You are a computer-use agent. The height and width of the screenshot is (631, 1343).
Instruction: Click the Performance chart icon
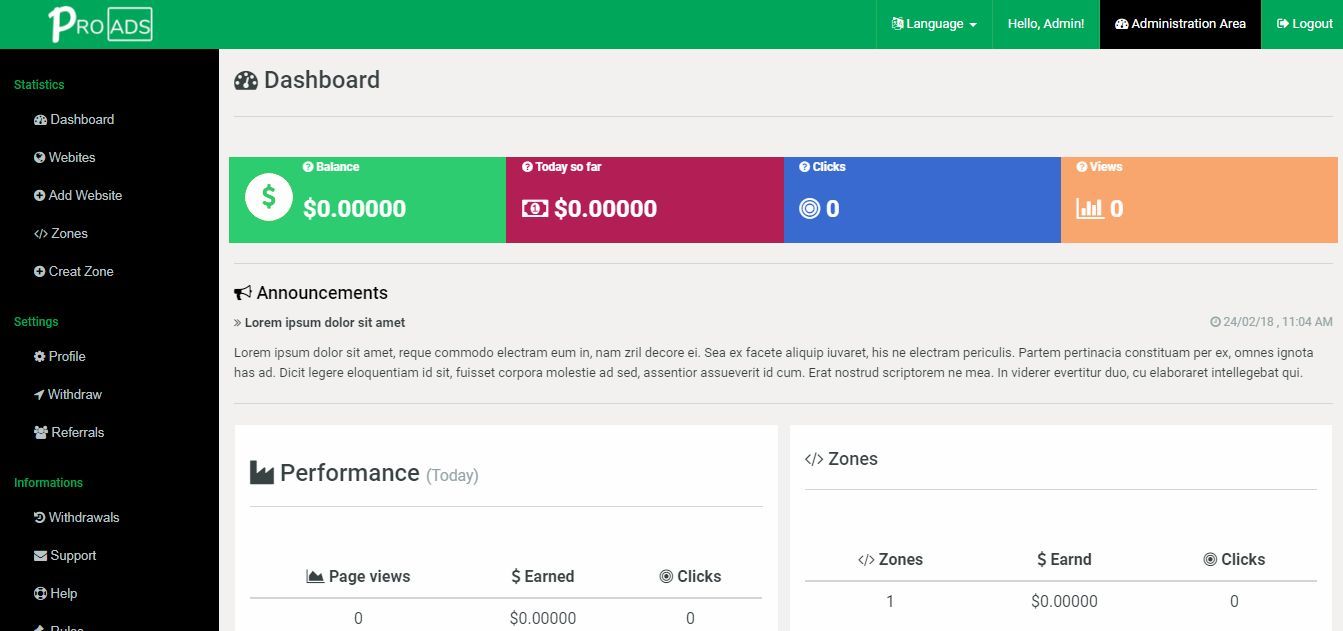tap(262, 472)
